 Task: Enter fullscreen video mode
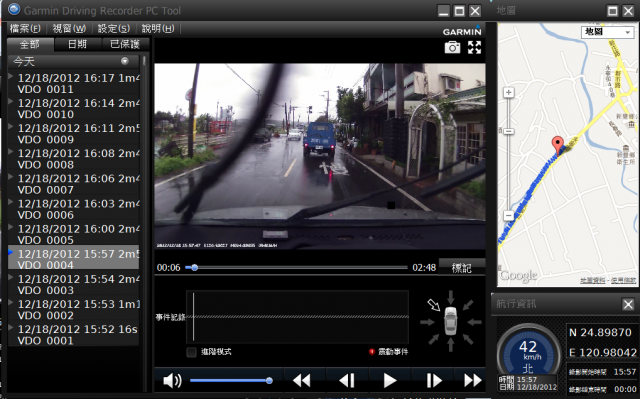(x=474, y=47)
